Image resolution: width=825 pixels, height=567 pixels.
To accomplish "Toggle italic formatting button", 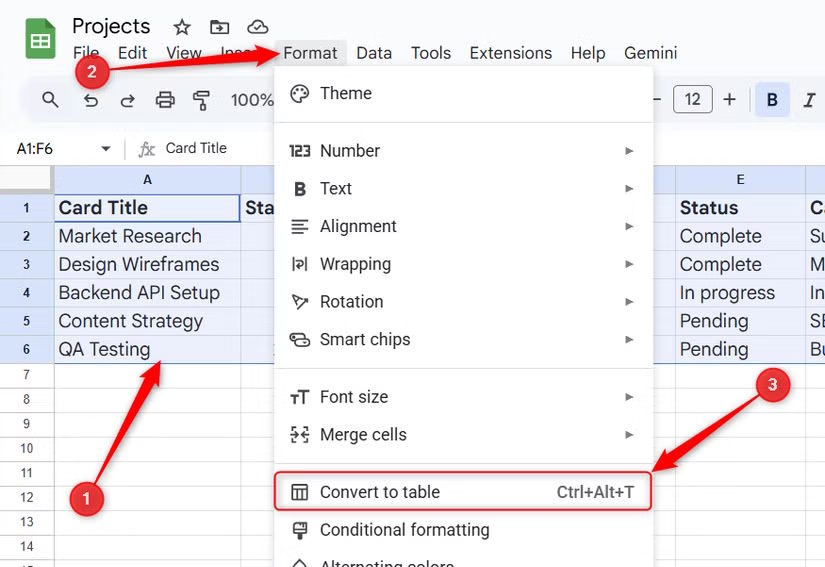I will (x=809, y=100).
